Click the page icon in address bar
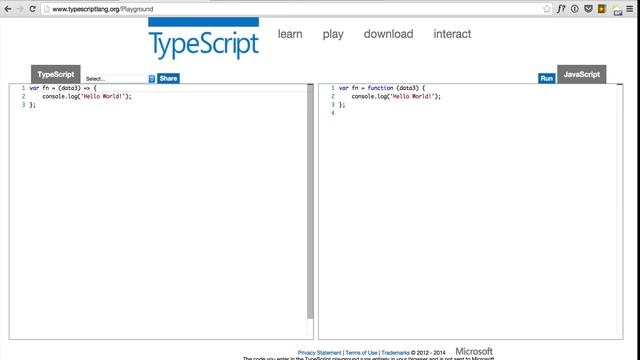The image size is (640, 360). pyautogui.click(x=47, y=9)
